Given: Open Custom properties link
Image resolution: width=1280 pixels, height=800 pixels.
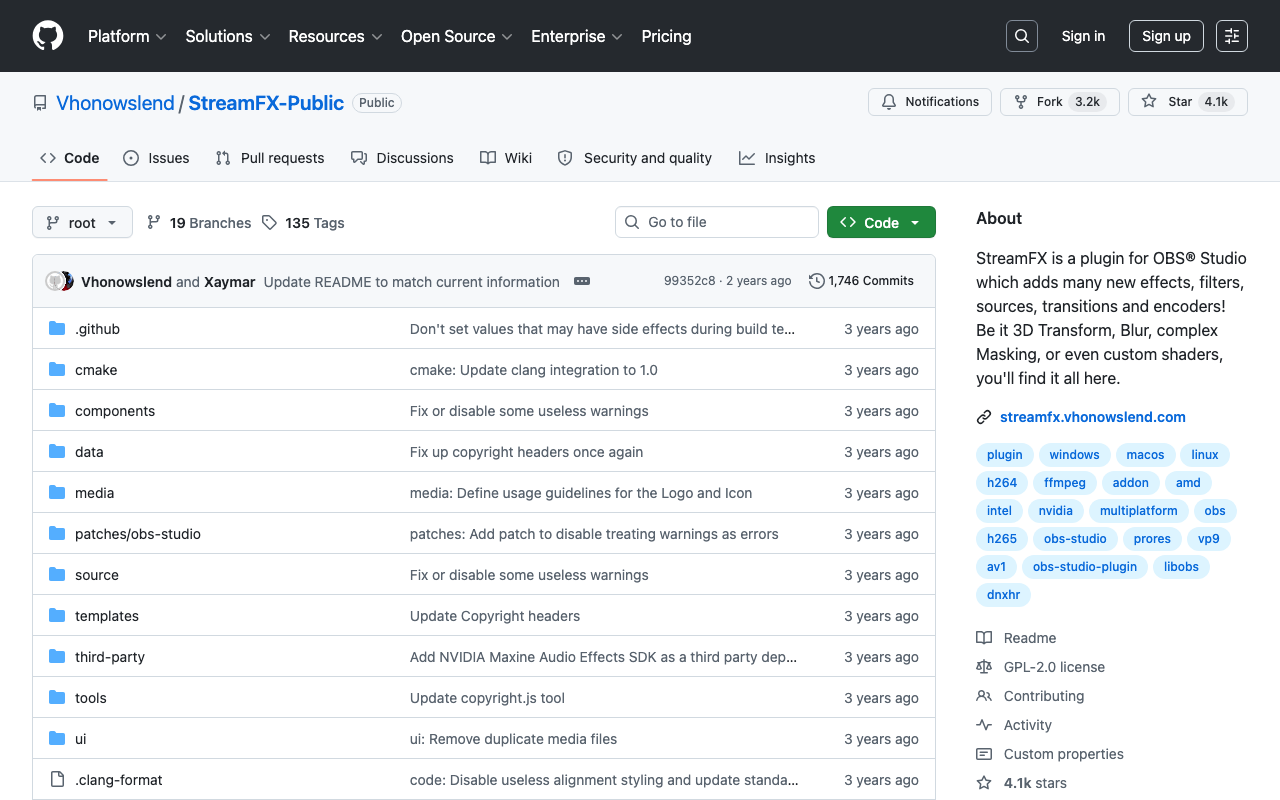Looking at the screenshot, I should click(1050, 754).
